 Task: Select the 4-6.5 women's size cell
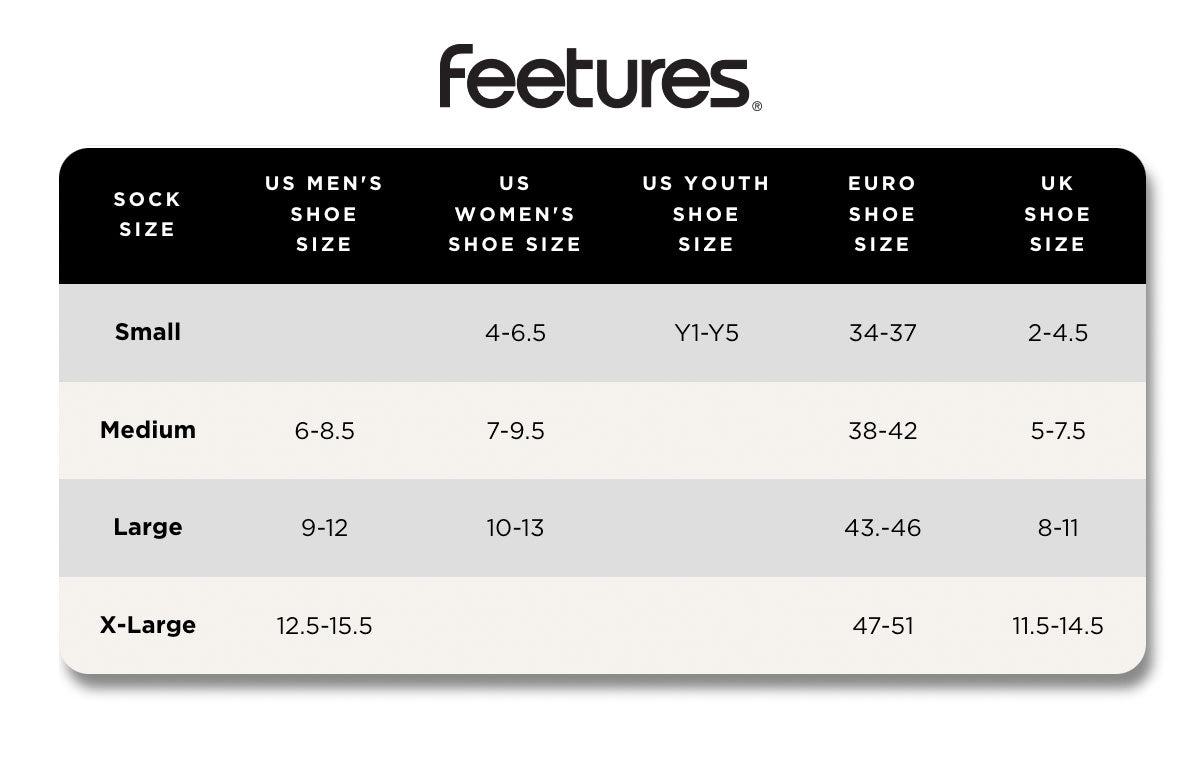pyautogui.click(x=516, y=333)
